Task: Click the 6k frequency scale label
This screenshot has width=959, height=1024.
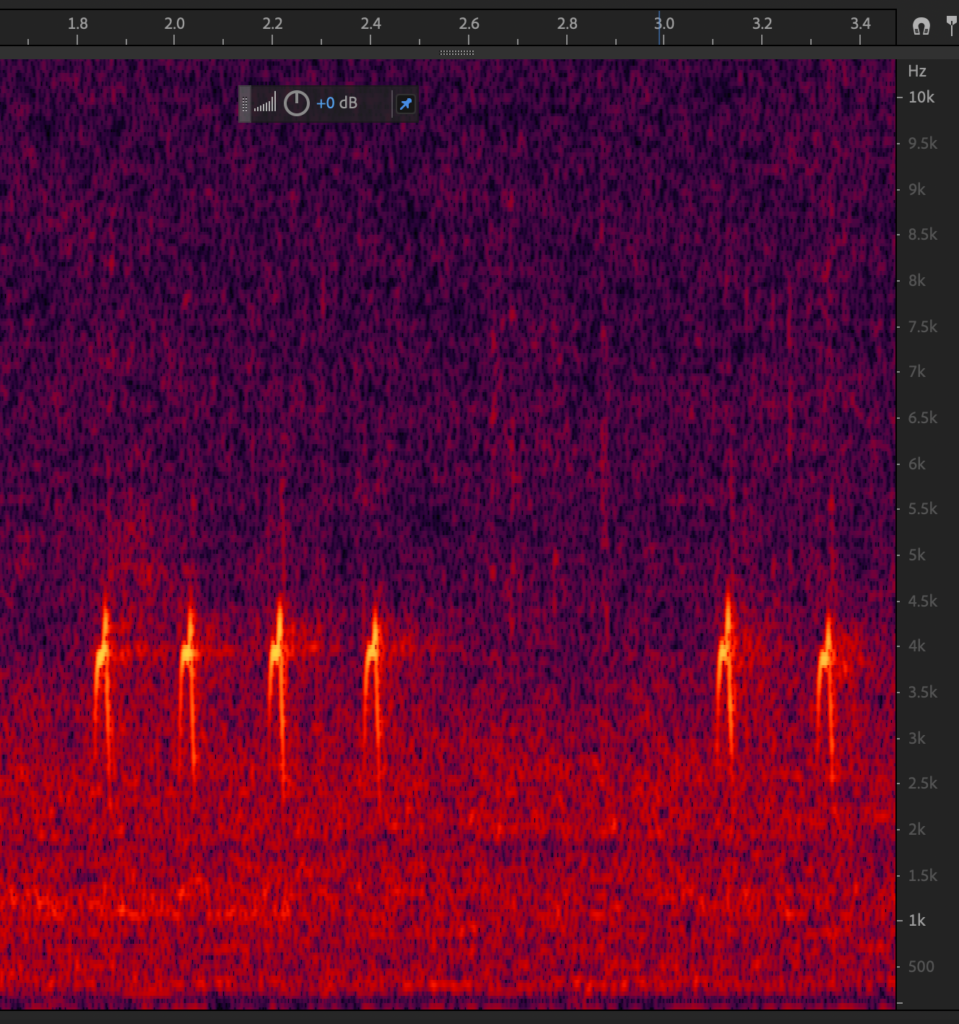Action: click(x=917, y=464)
